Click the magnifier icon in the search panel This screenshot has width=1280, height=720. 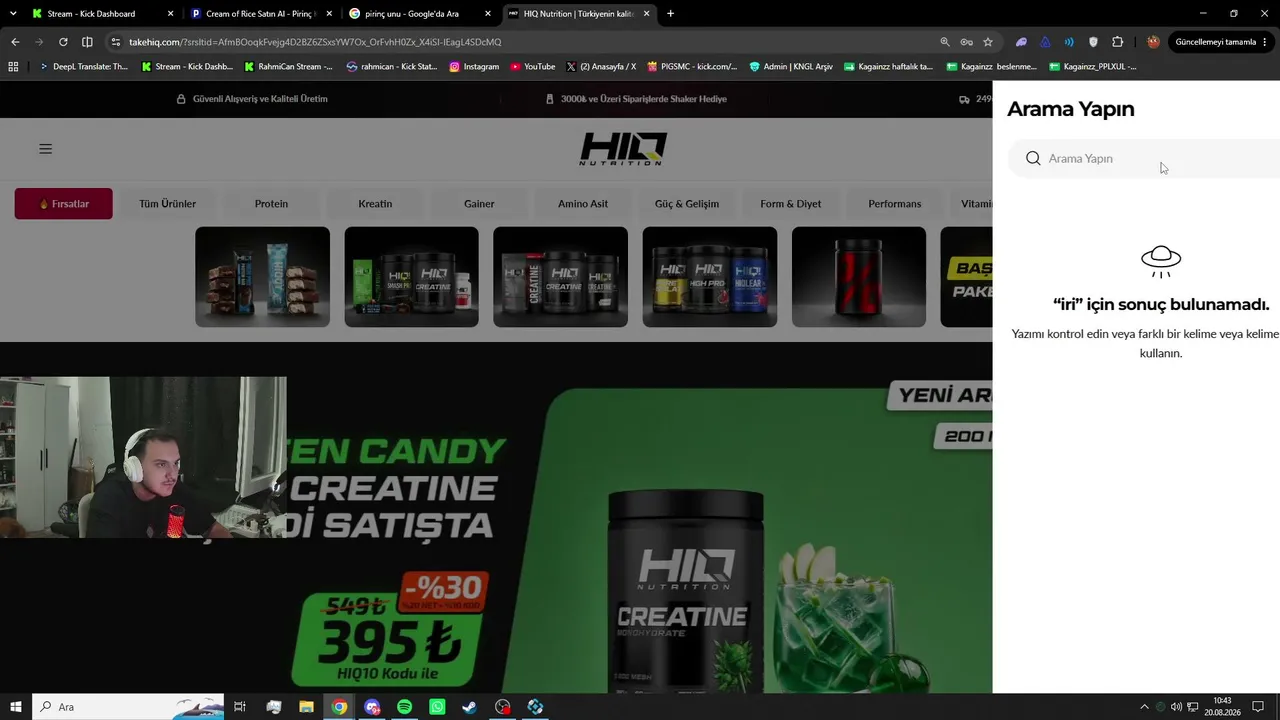[1033, 158]
